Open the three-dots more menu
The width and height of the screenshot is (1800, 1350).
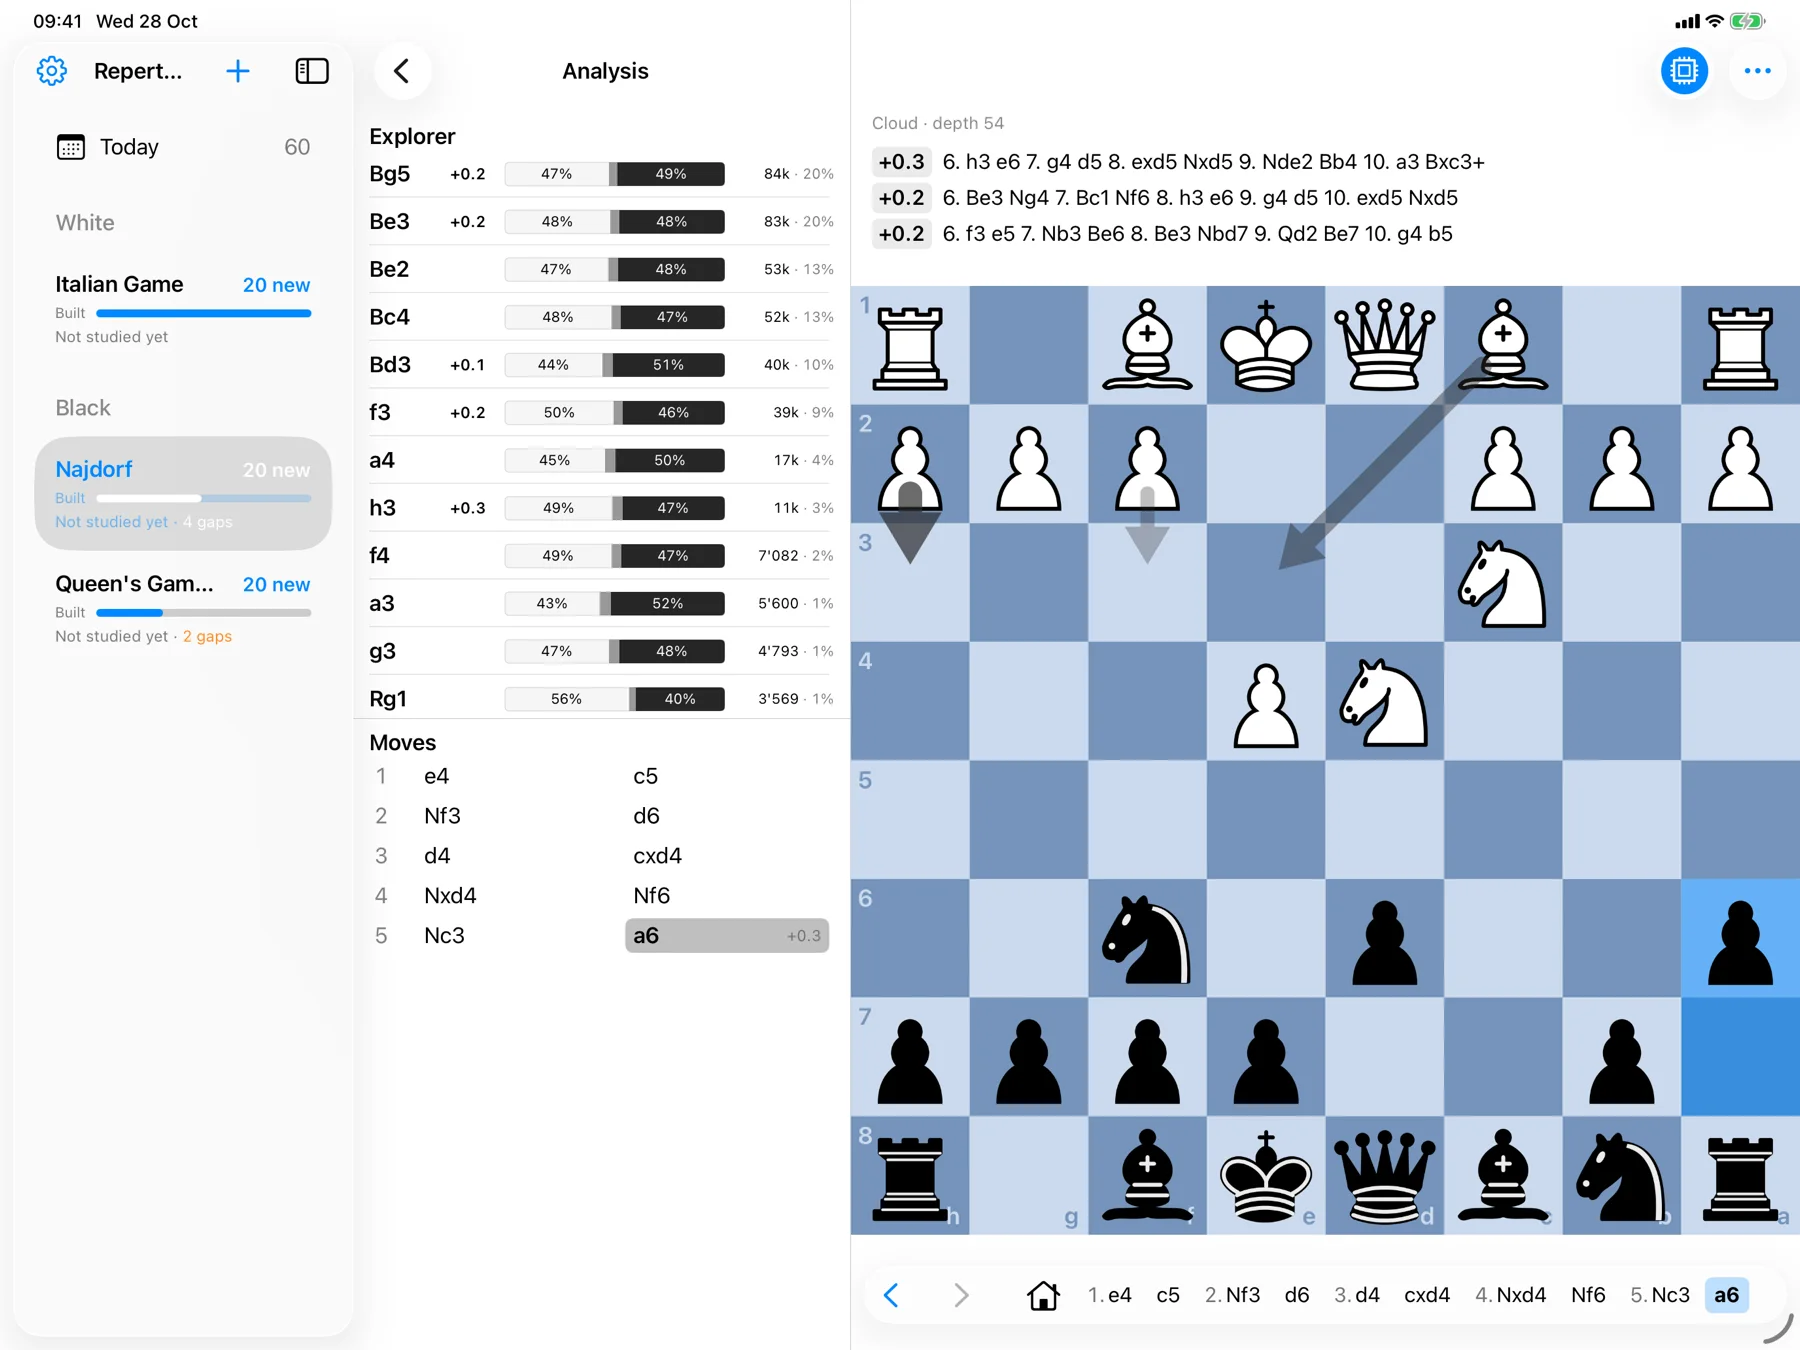click(1757, 71)
